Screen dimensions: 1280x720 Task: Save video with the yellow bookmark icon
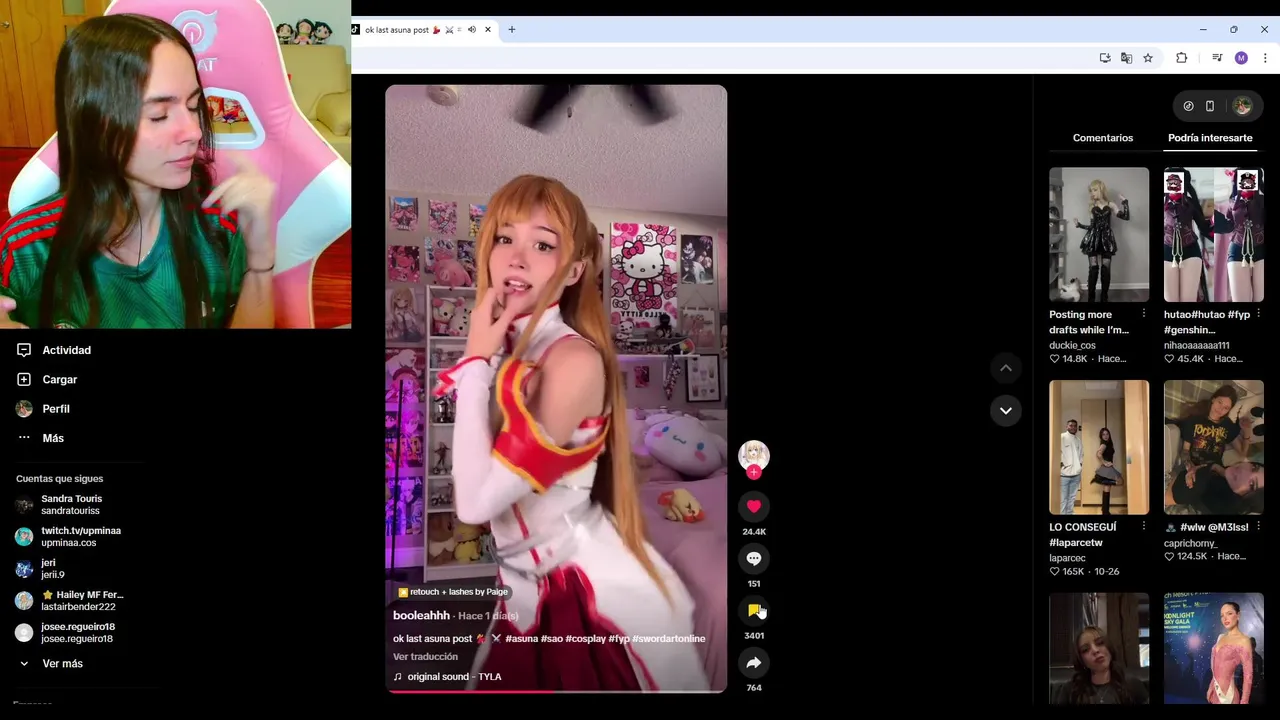pos(754,610)
